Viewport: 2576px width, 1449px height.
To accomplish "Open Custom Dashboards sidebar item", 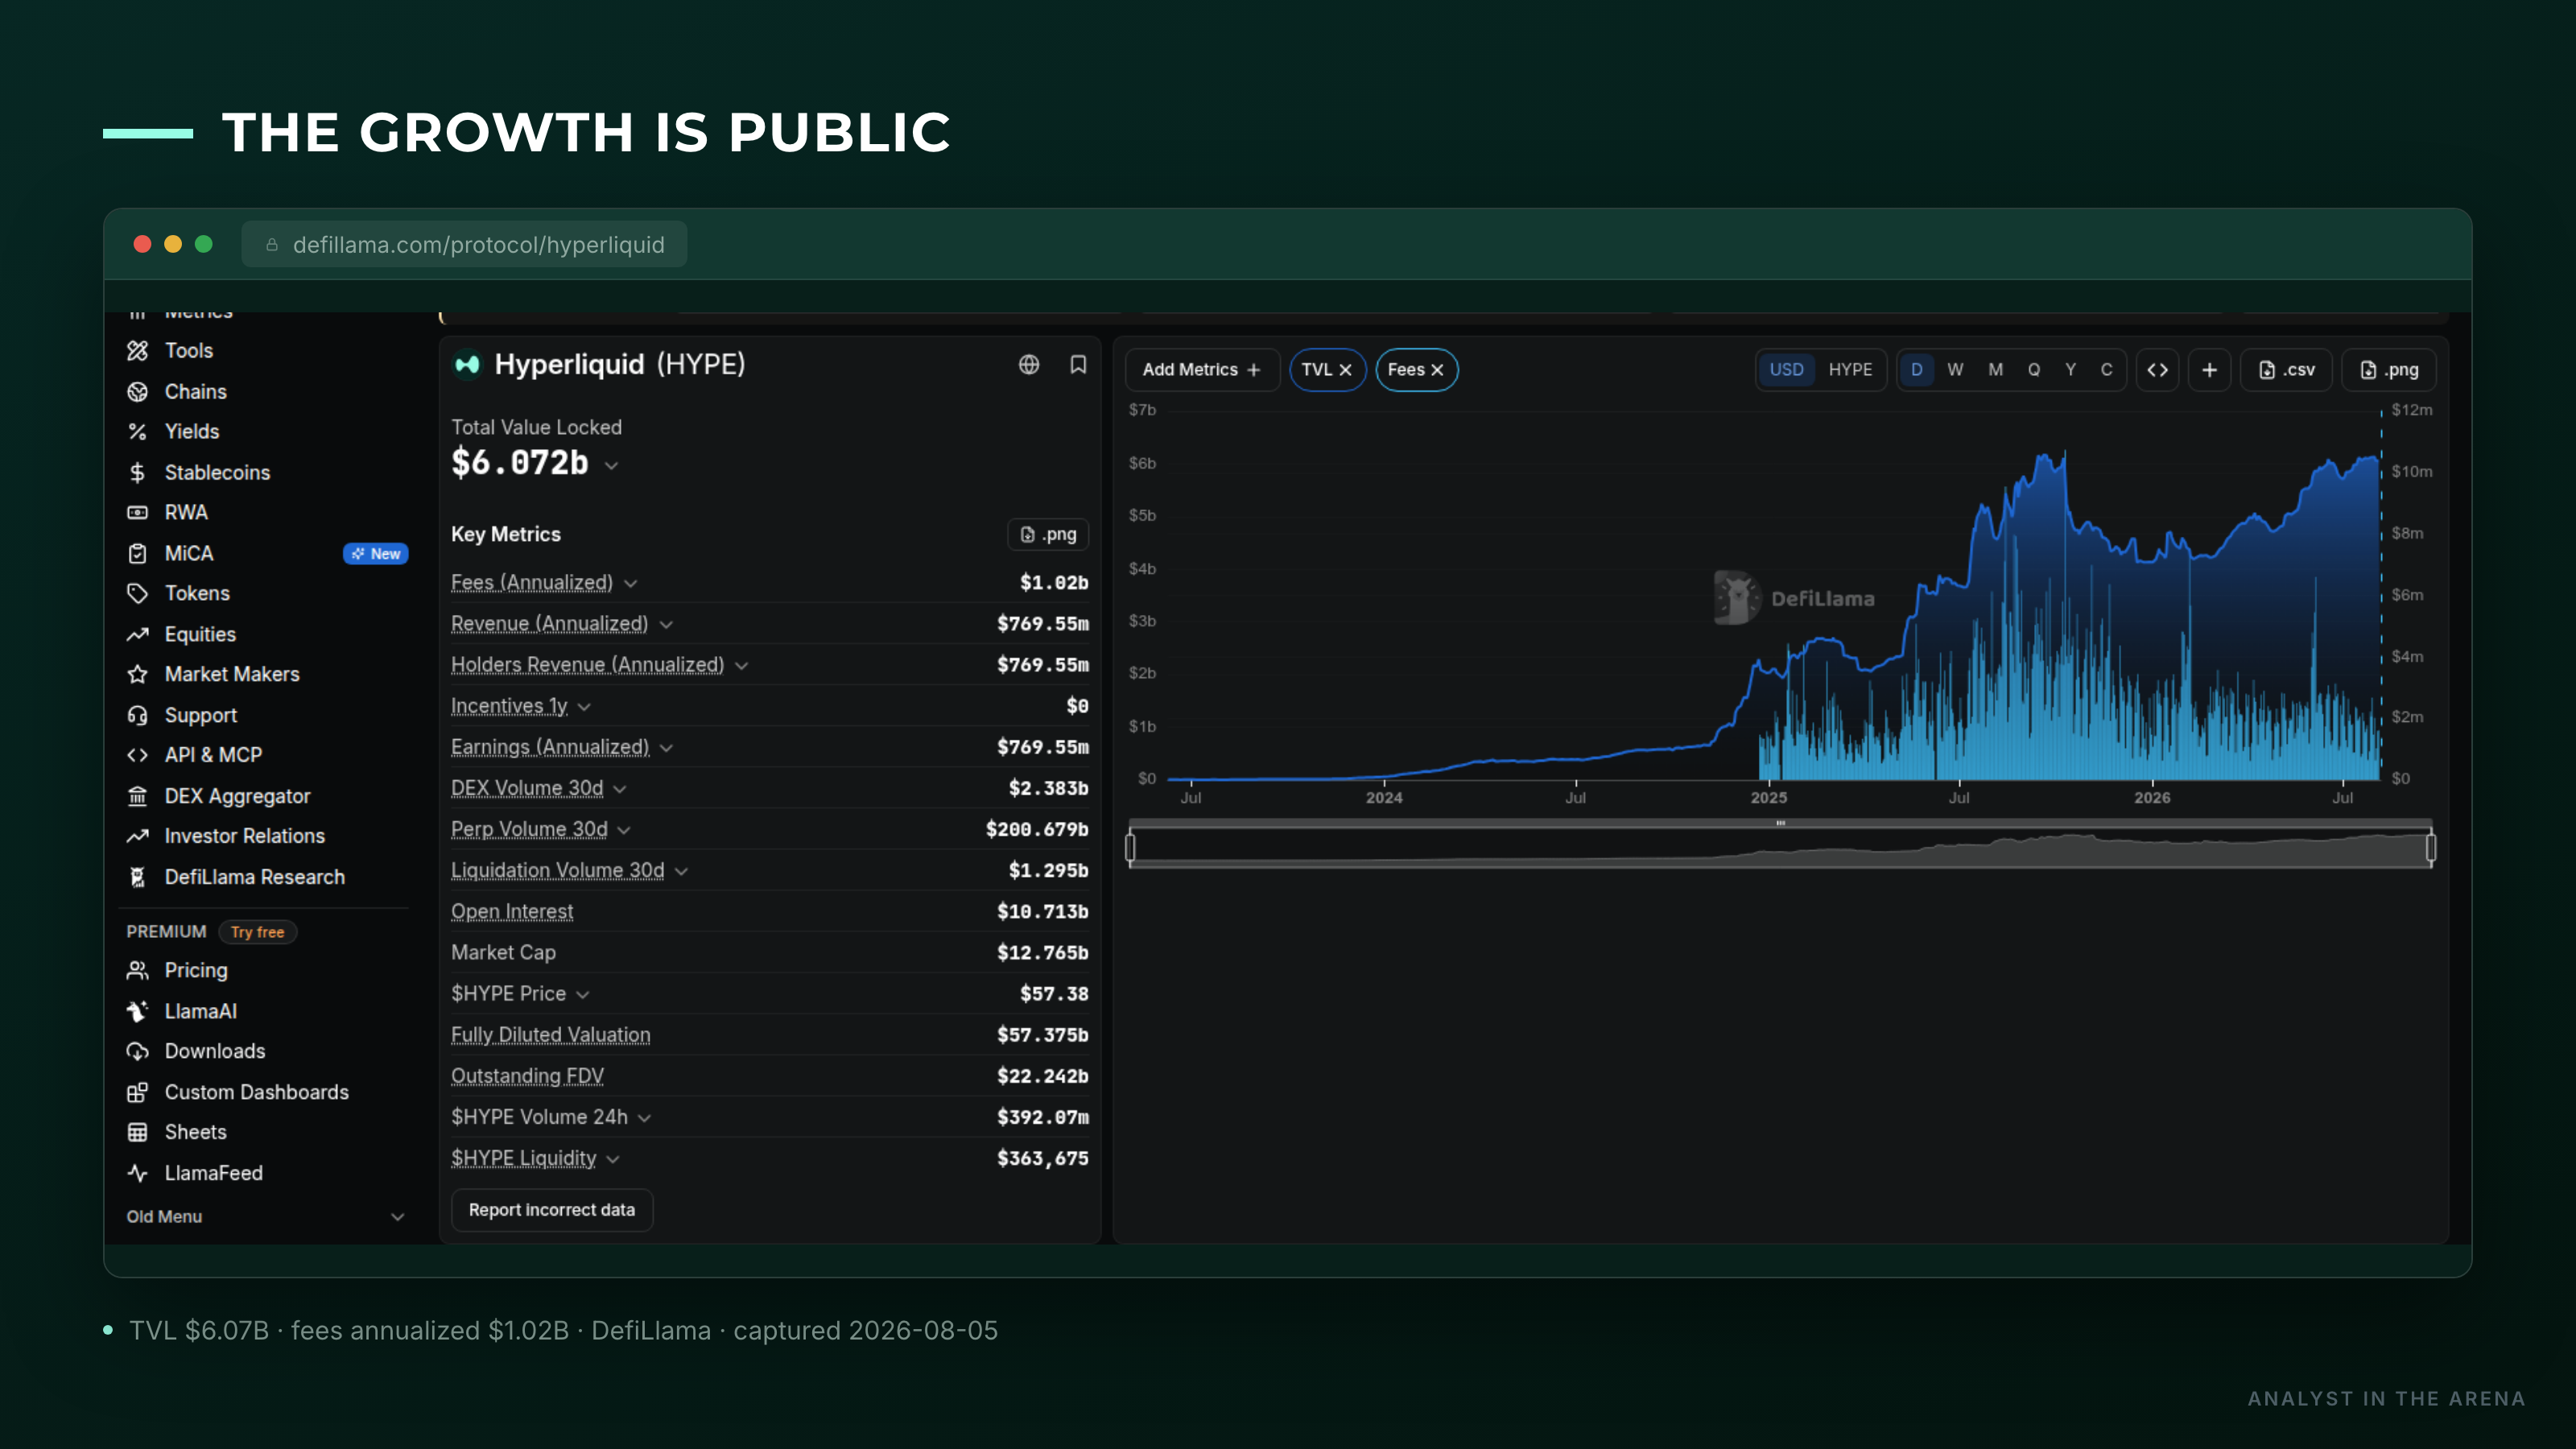I will (x=257, y=1092).
